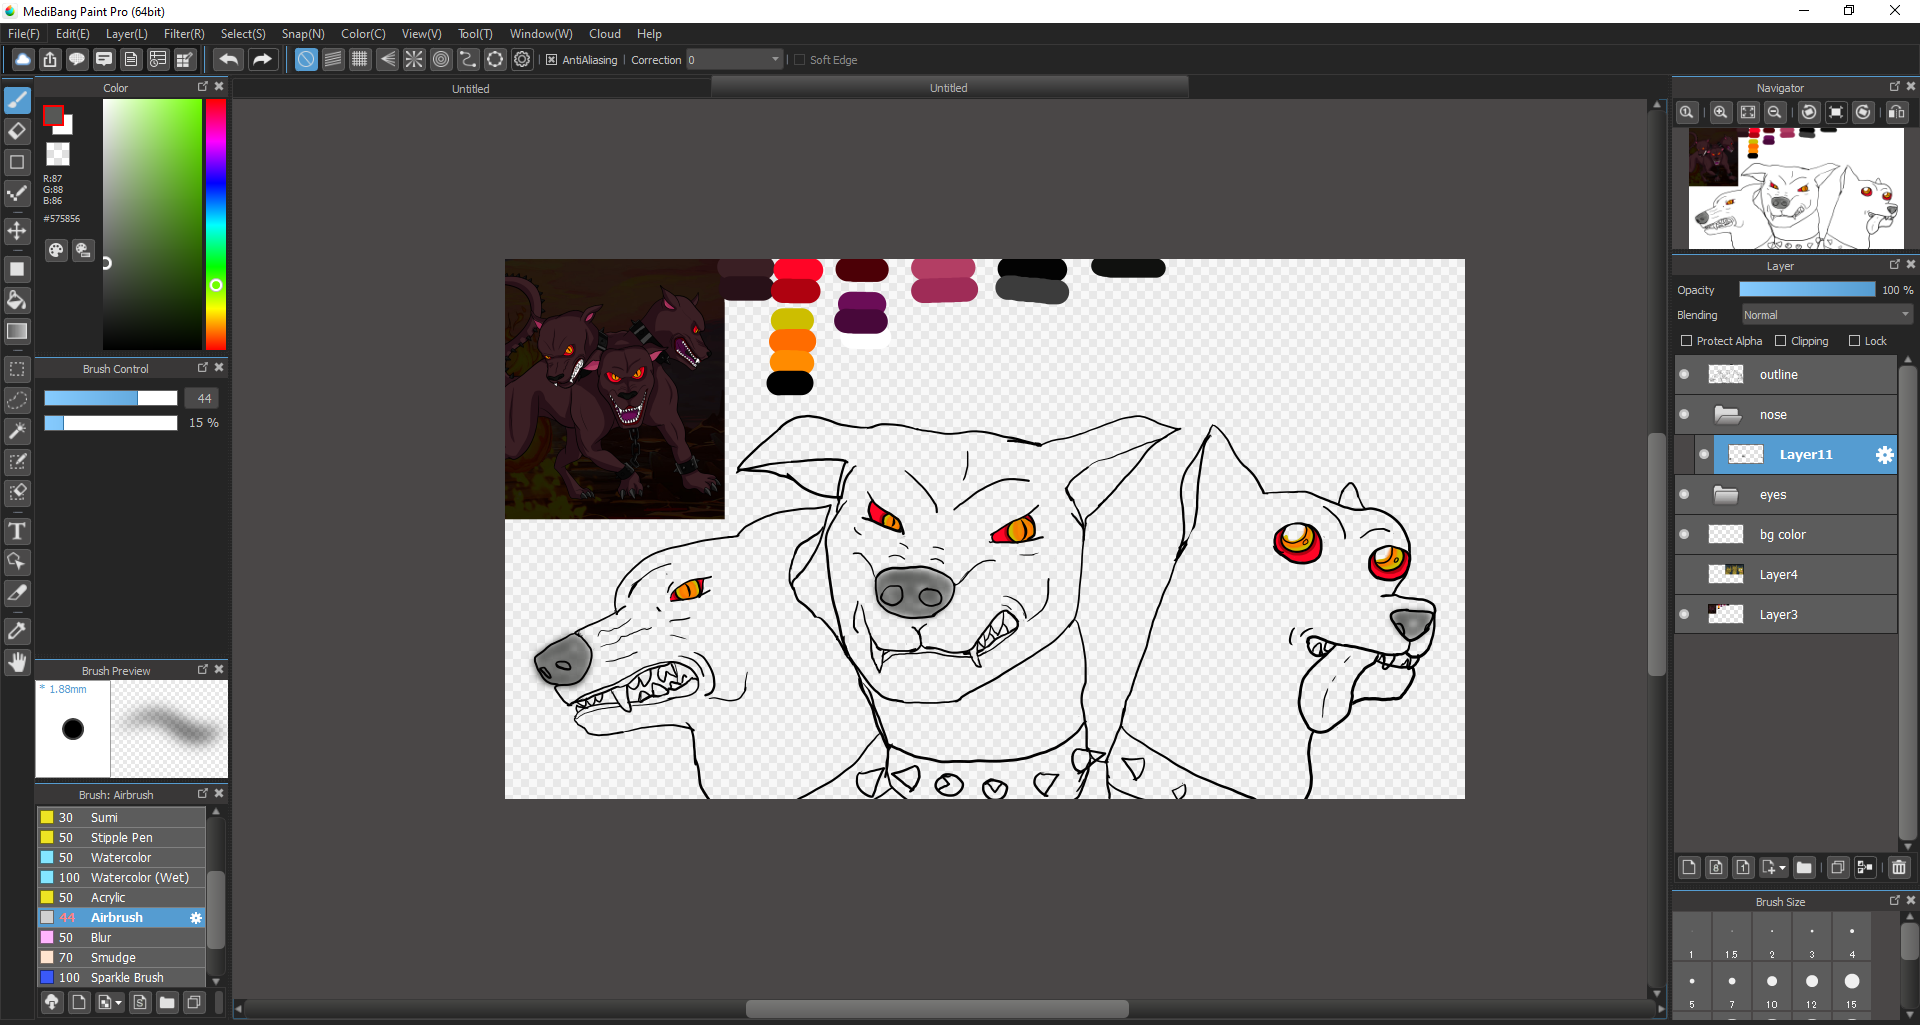This screenshot has width=1920, height=1025.
Task: Choose the Bucket fill tool
Action: click(17, 300)
